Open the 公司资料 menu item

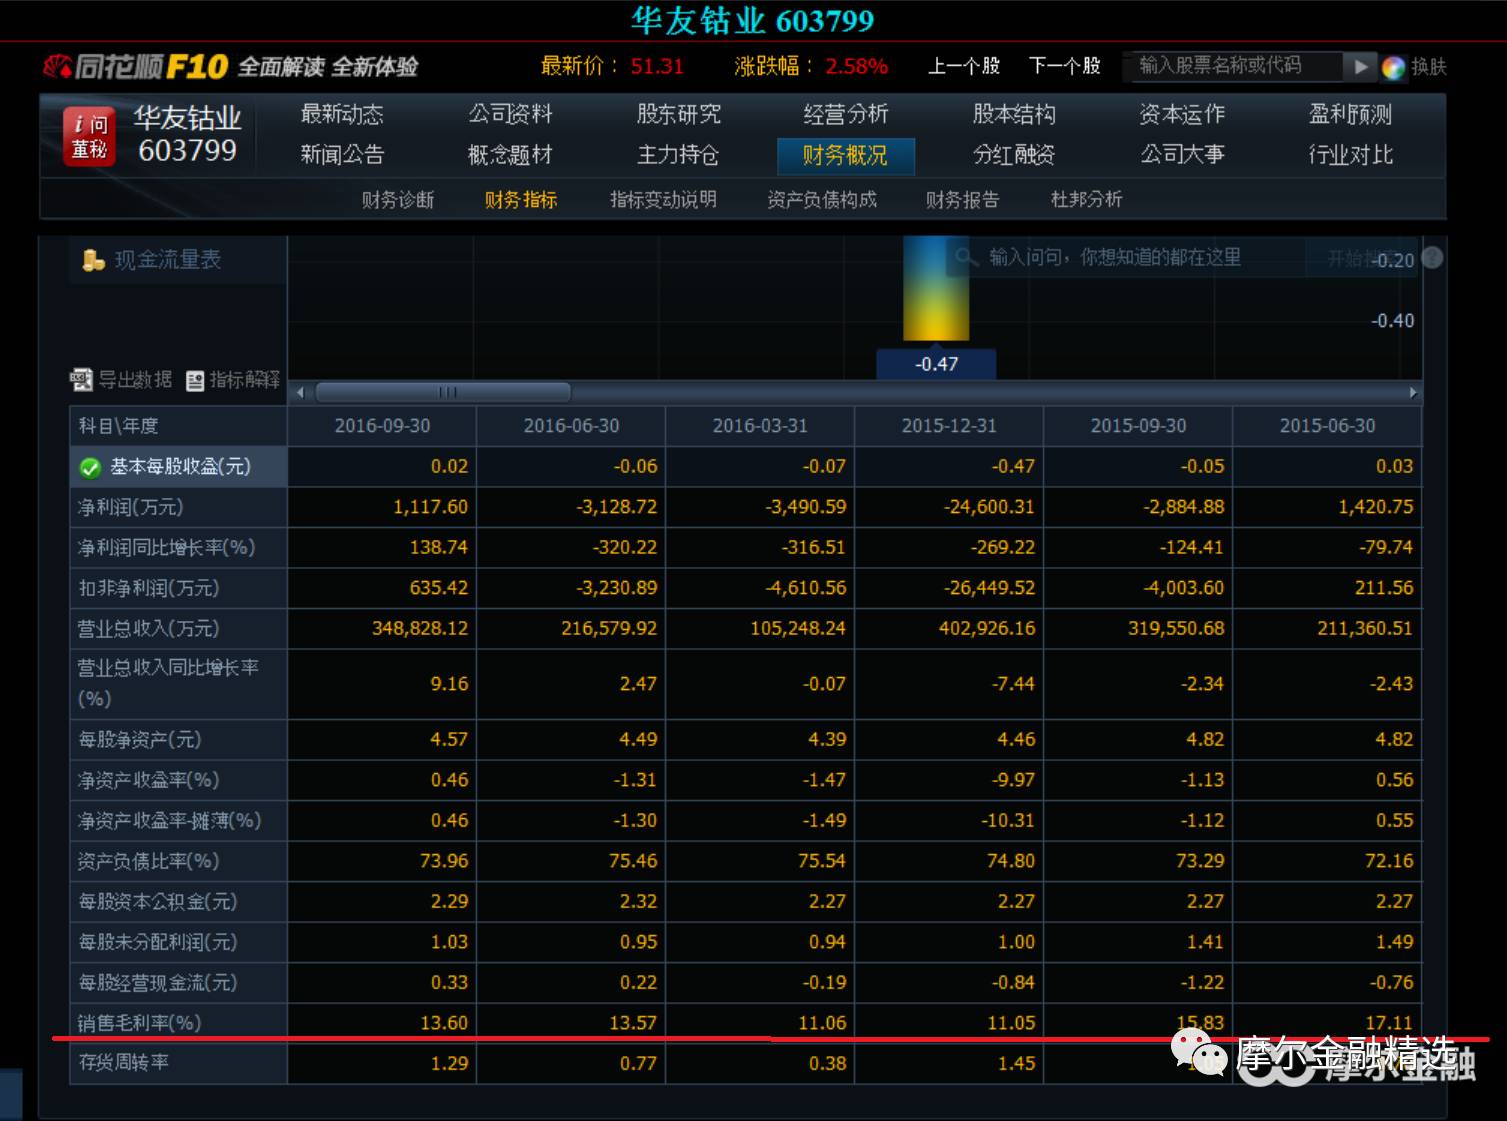click(510, 114)
